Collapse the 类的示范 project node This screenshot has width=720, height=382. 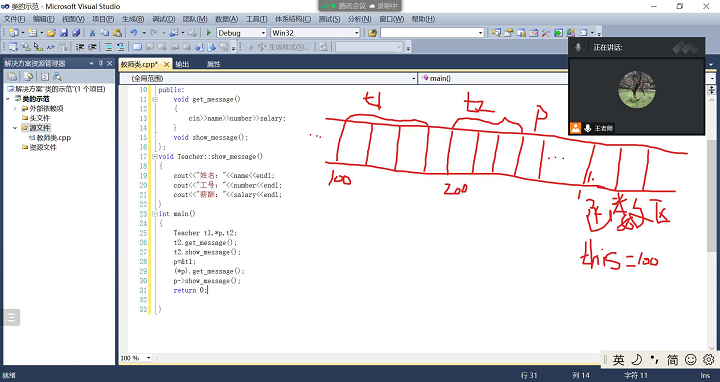8,99
